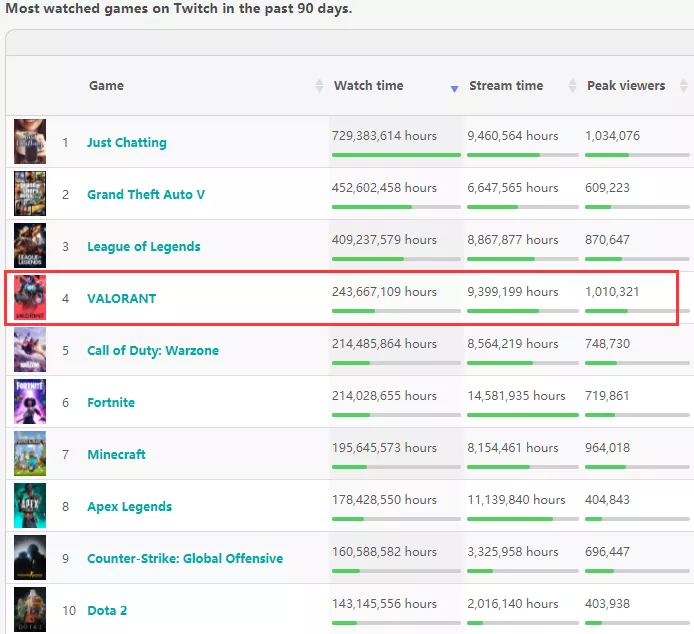694x634 pixels.
Task: Click Grand Theft Auto V watch time bar
Action: [x=396, y=207]
